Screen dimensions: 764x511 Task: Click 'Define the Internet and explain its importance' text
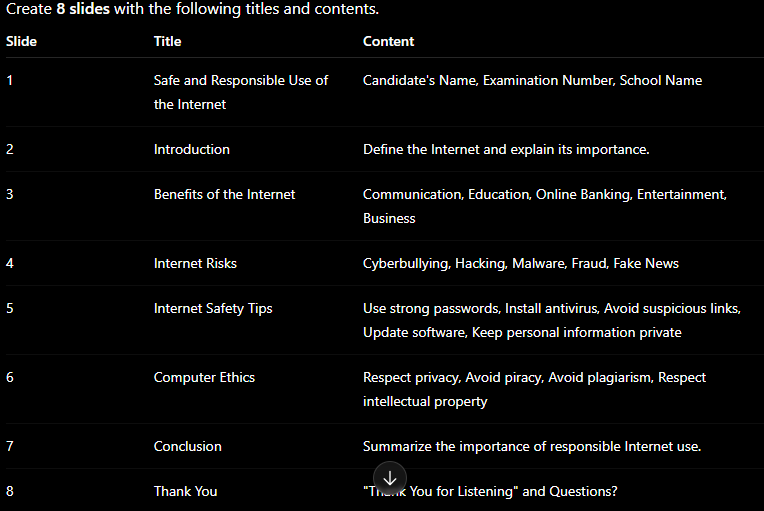pos(505,149)
